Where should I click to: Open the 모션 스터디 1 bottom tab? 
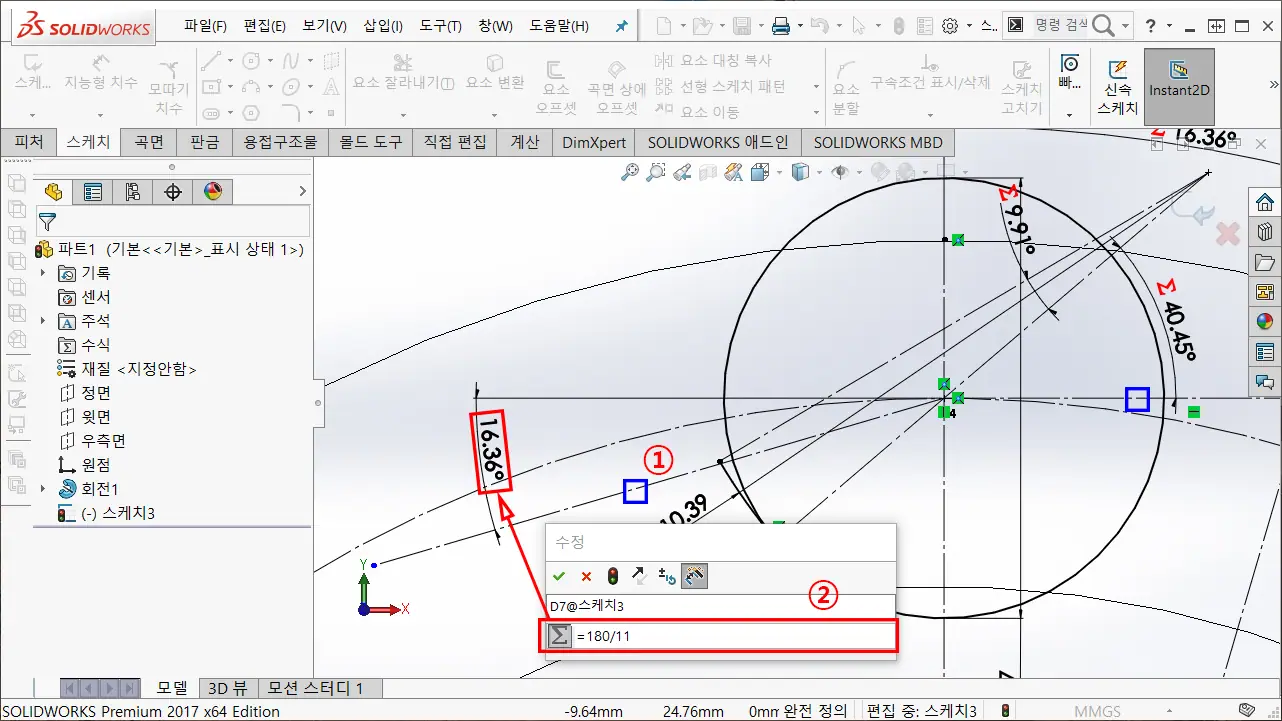[x=320, y=688]
